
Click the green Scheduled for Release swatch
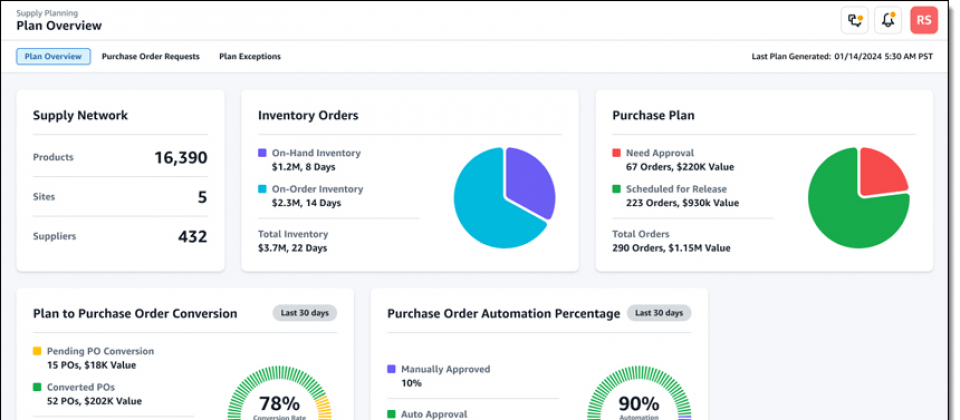[617, 189]
